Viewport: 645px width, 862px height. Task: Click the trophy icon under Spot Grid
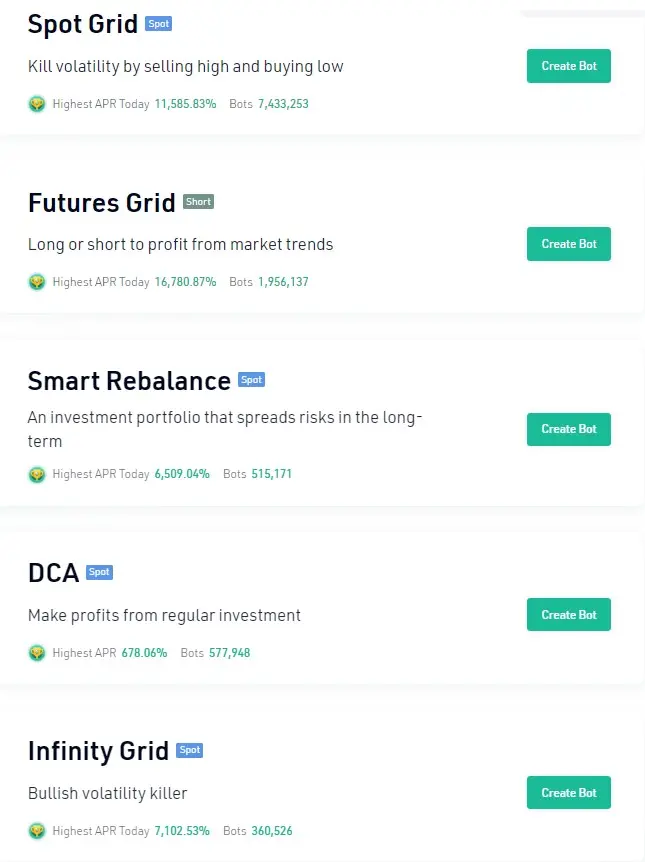coord(37,103)
